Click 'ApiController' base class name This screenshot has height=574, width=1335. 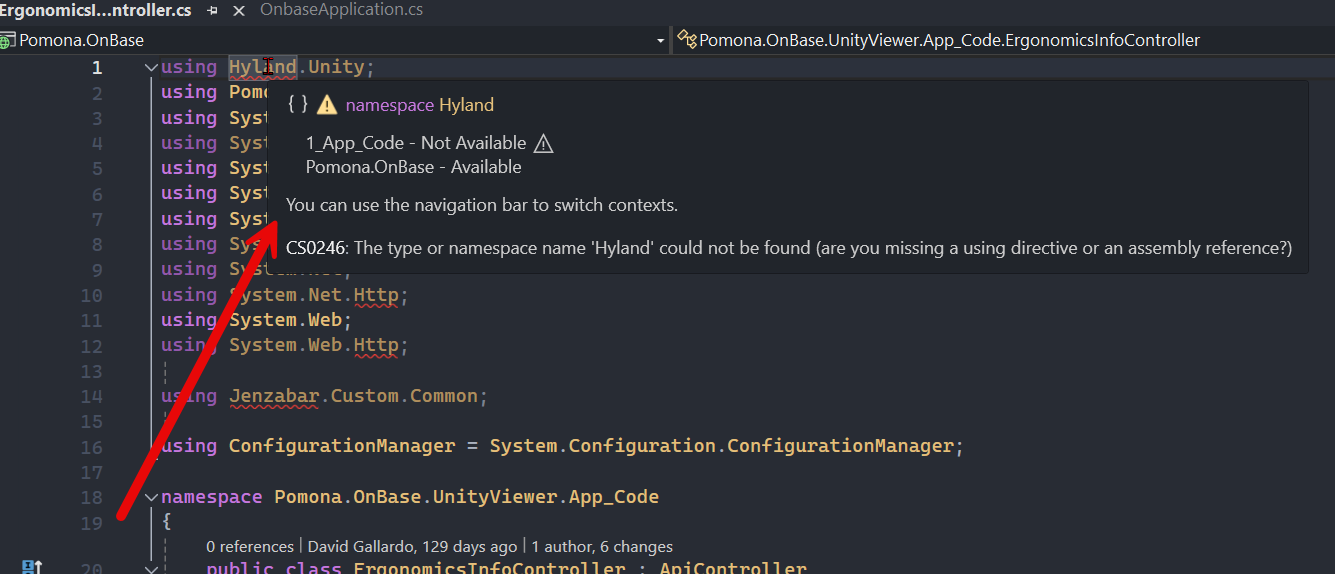coord(733,569)
